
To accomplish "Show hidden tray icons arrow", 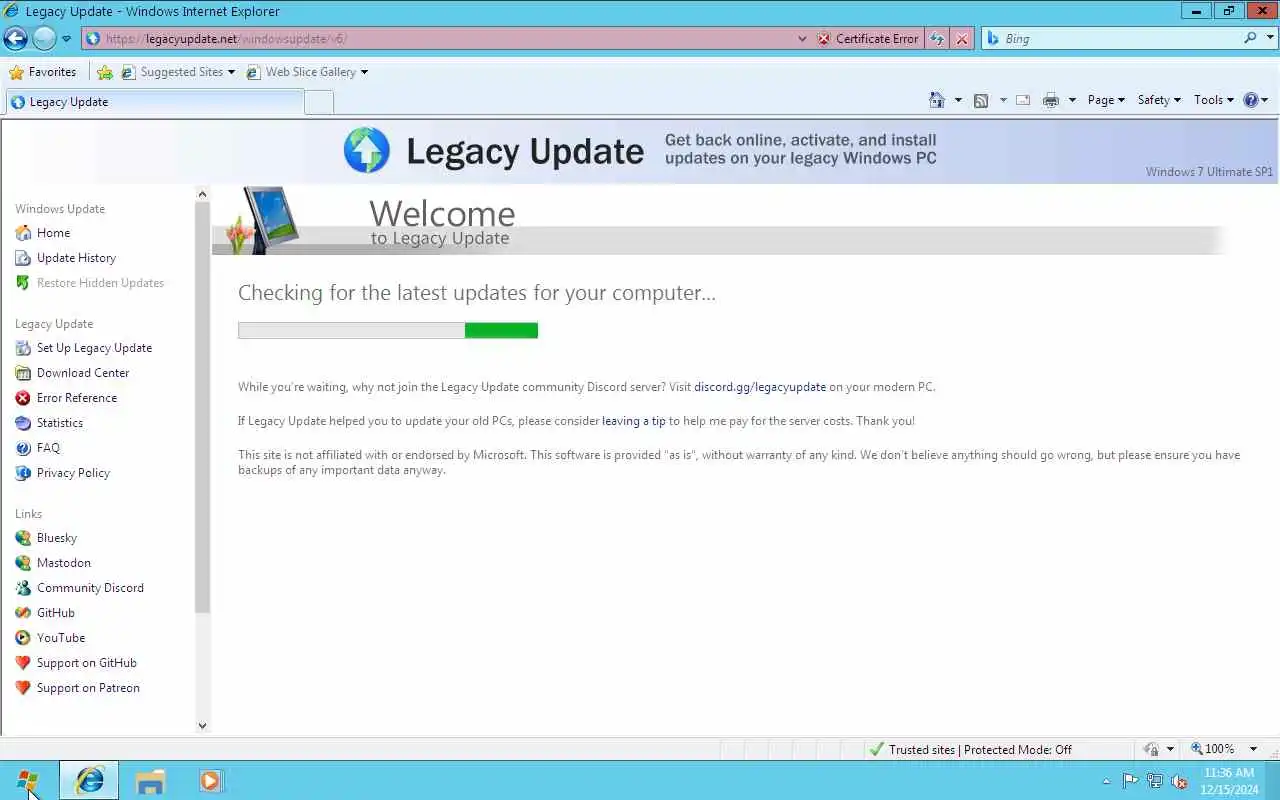I will 1106,782.
